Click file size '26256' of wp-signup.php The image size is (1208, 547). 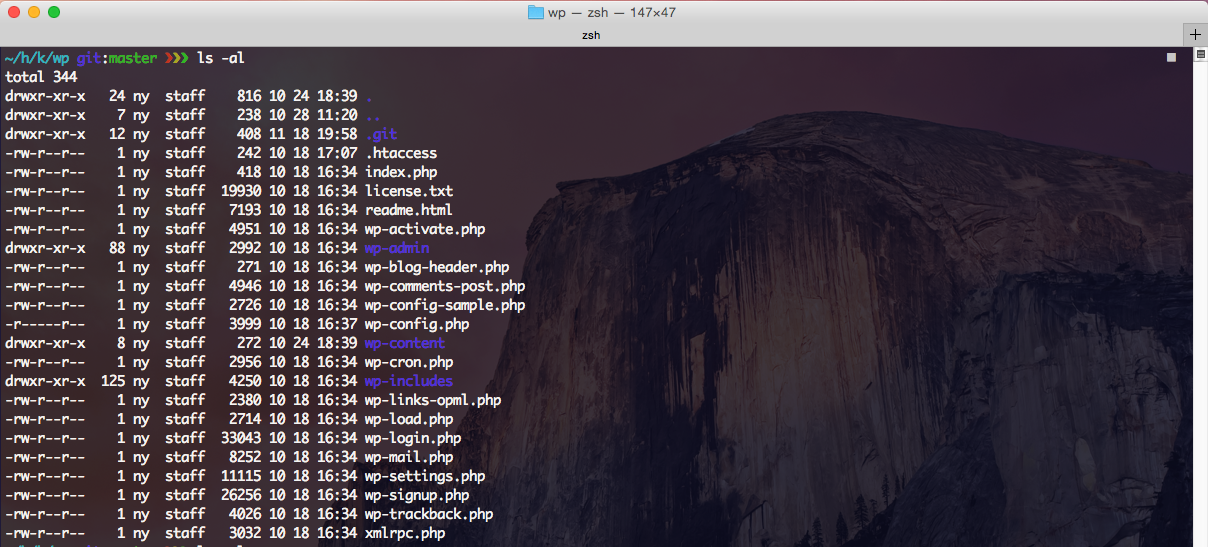point(241,495)
